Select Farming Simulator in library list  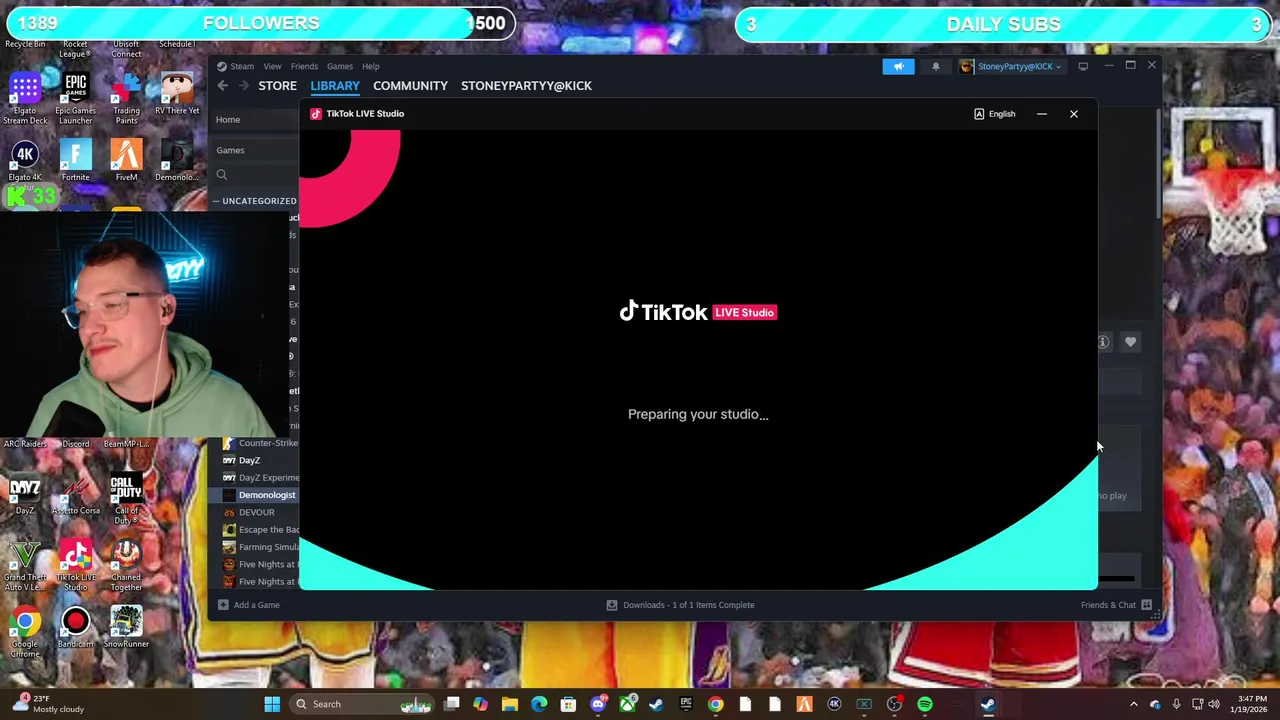tap(261, 547)
